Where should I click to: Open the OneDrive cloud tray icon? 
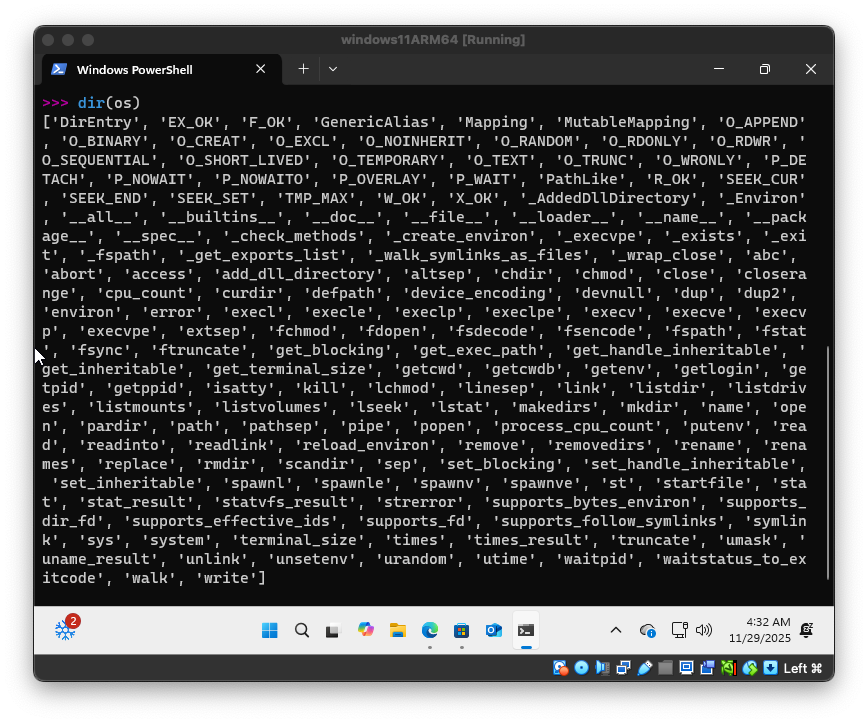click(x=647, y=630)
